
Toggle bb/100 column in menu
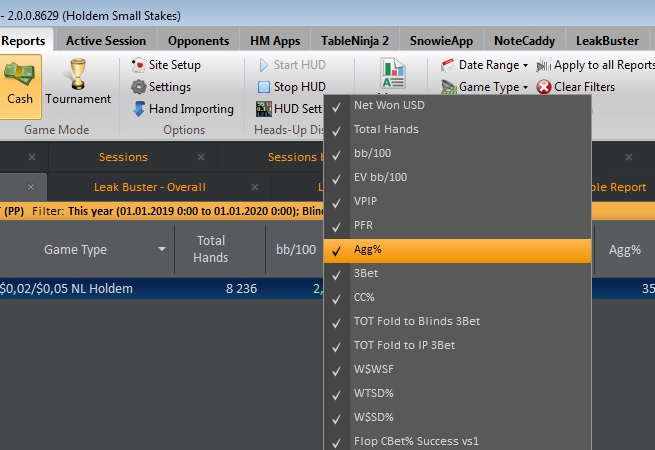pyautogui.click(x=457, y=154)
